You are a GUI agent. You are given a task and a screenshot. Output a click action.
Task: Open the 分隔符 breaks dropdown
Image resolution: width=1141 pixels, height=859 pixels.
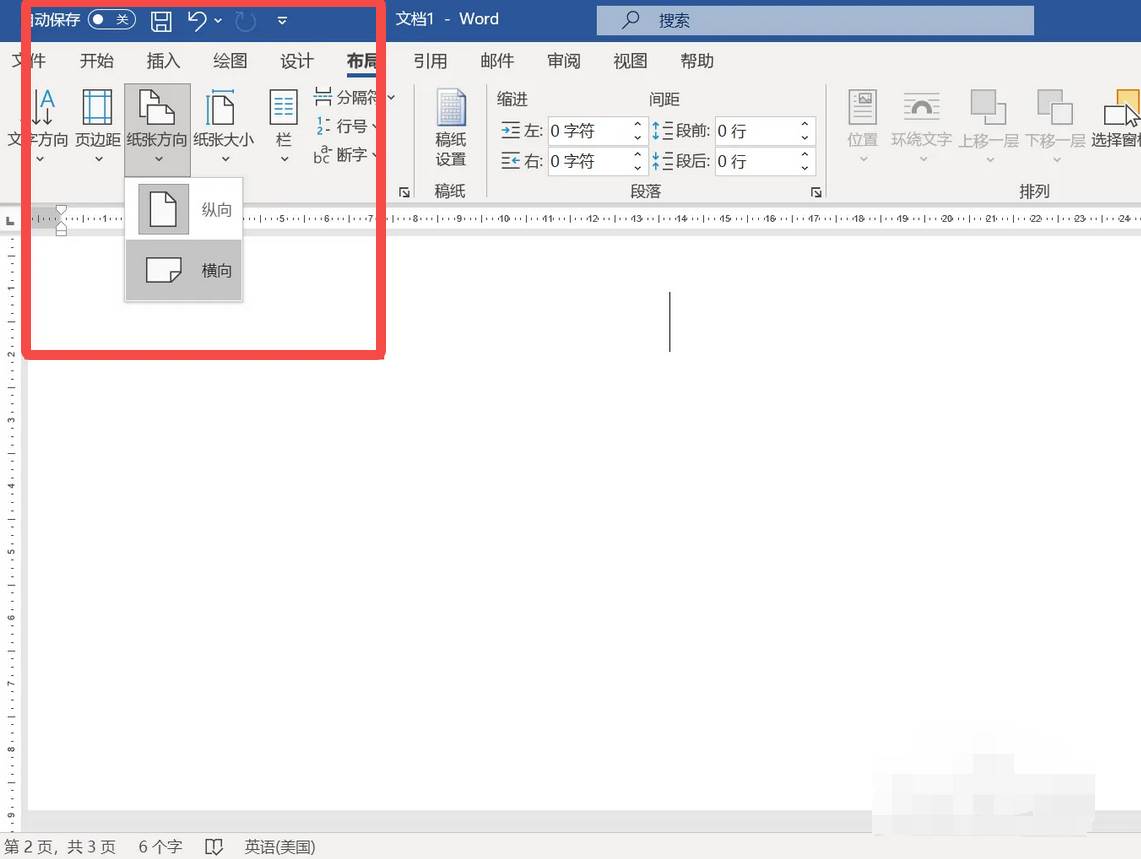pyautogui.click(x=354, y=97)
